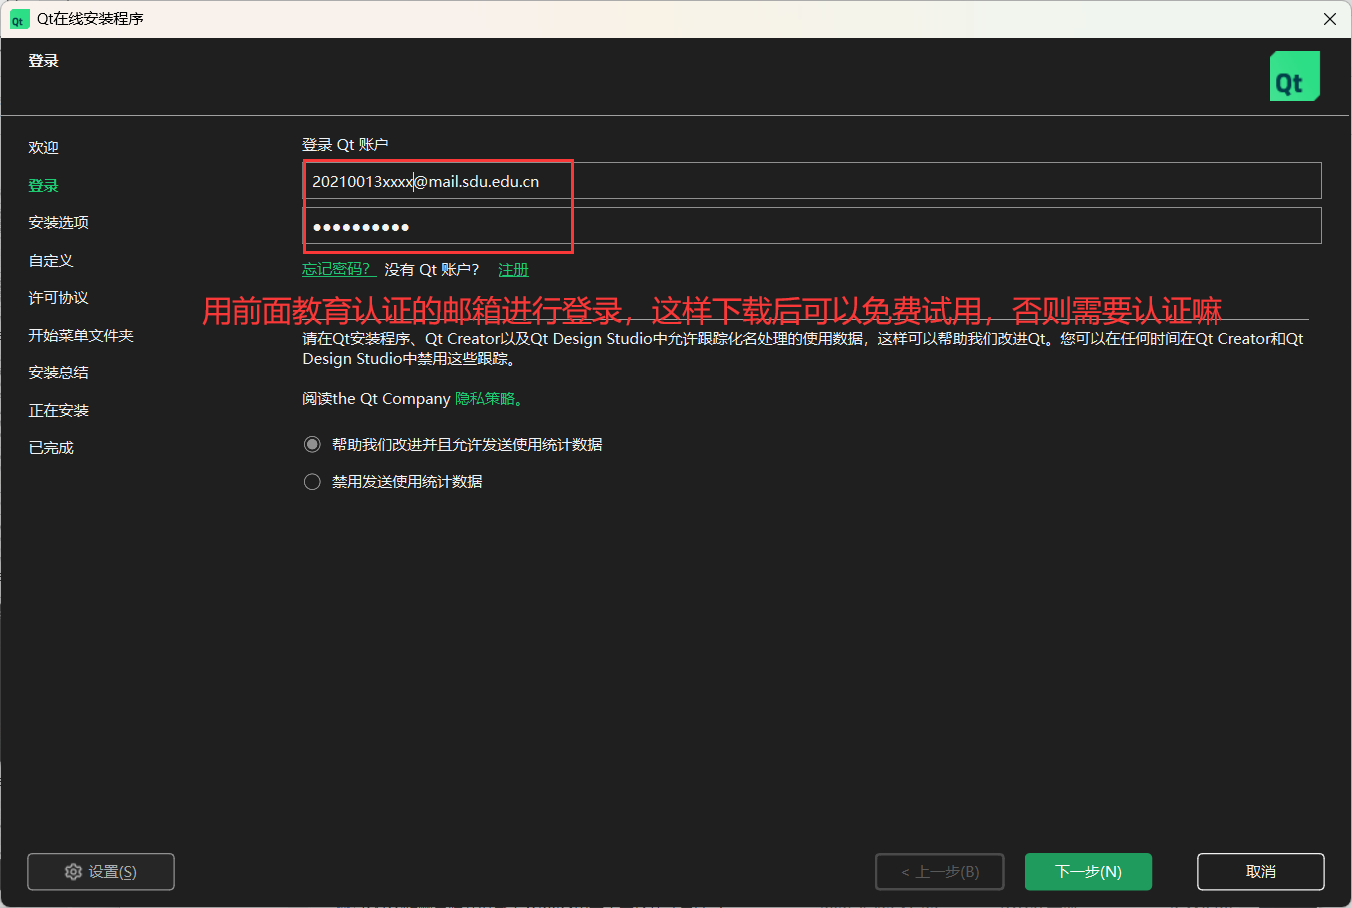Click the gear icon on the 设置 button

(73, 871)
